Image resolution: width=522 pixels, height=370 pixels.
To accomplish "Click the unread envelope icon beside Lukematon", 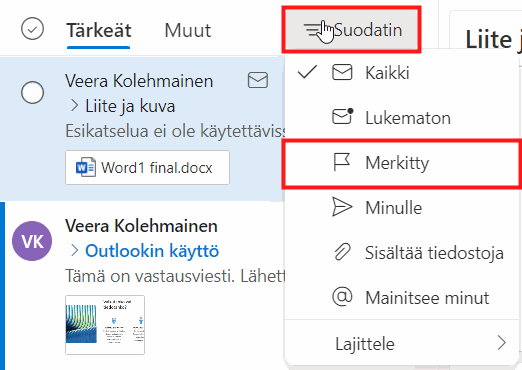I will [x=343, y=116].
